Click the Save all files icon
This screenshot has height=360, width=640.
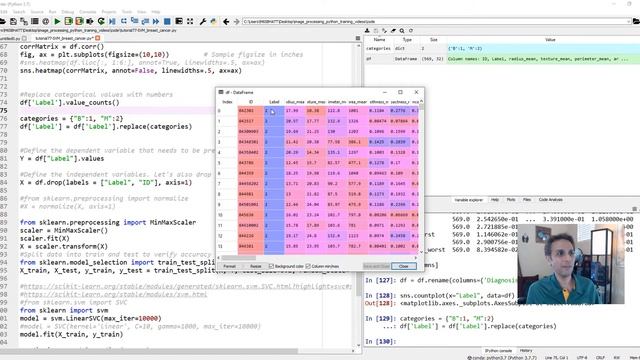pyautogui.click(x=24, y=21)
